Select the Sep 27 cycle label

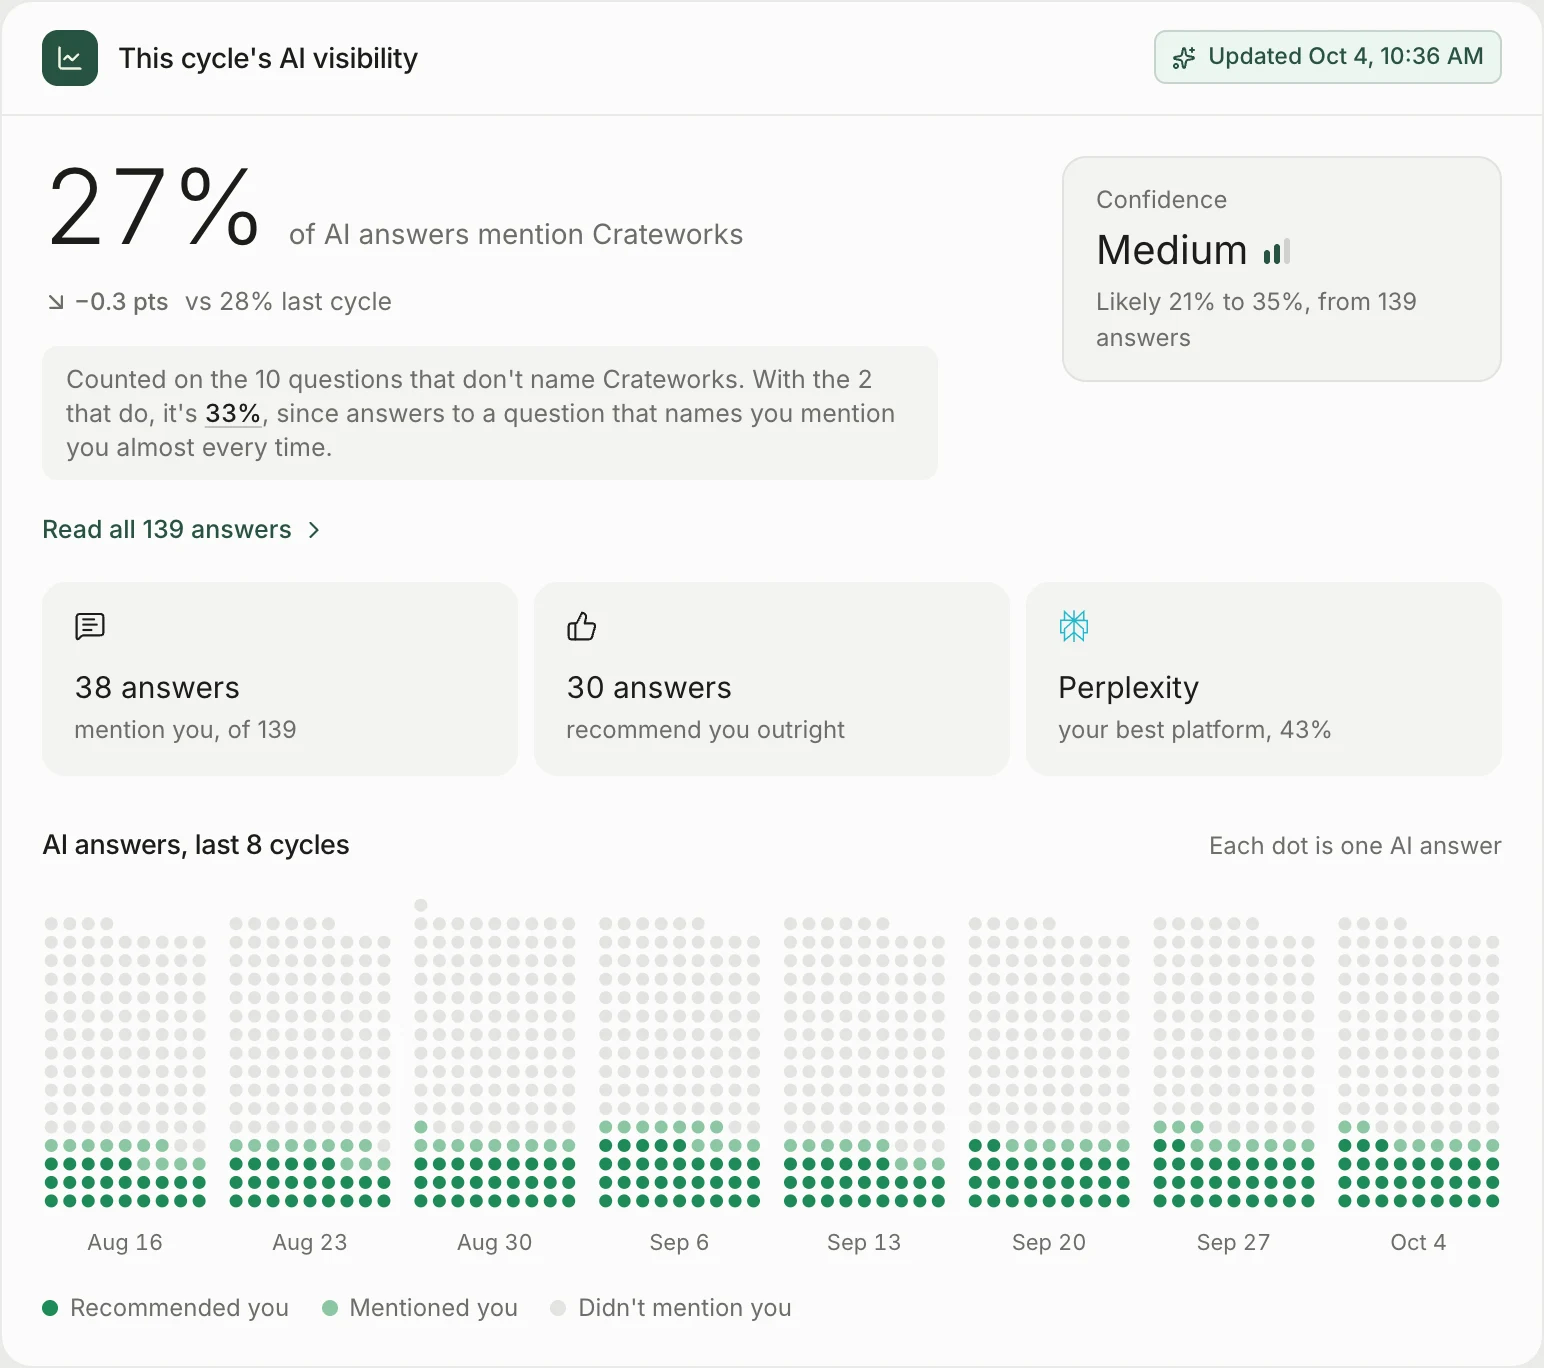[x=1233, y=1243]
